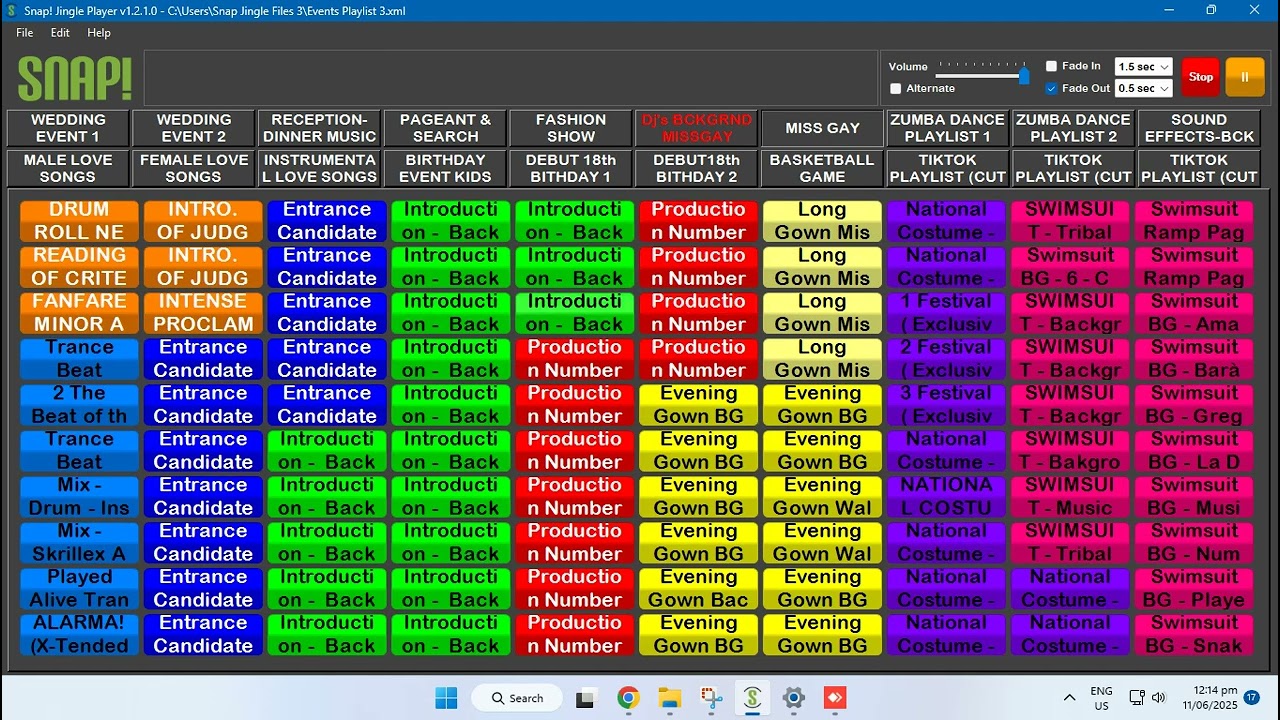This screenshot has width=1280, height=720.
Task: Click the taskbar Search box
Action: tap(517, 698)
